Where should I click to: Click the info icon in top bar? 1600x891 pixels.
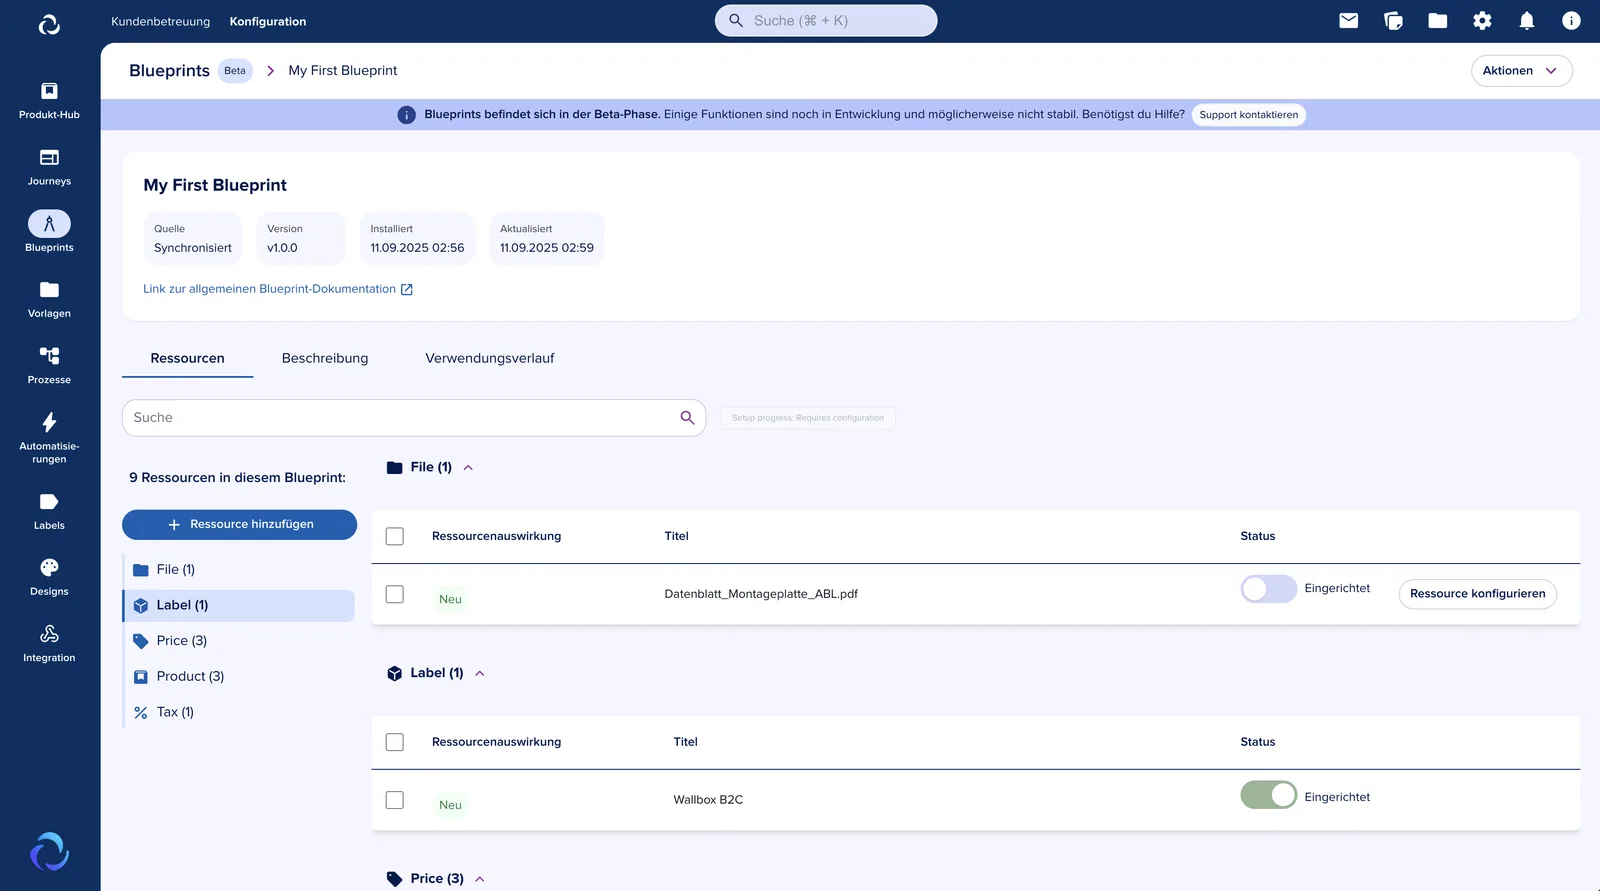pyautogui.click(x=1571, y=21)
